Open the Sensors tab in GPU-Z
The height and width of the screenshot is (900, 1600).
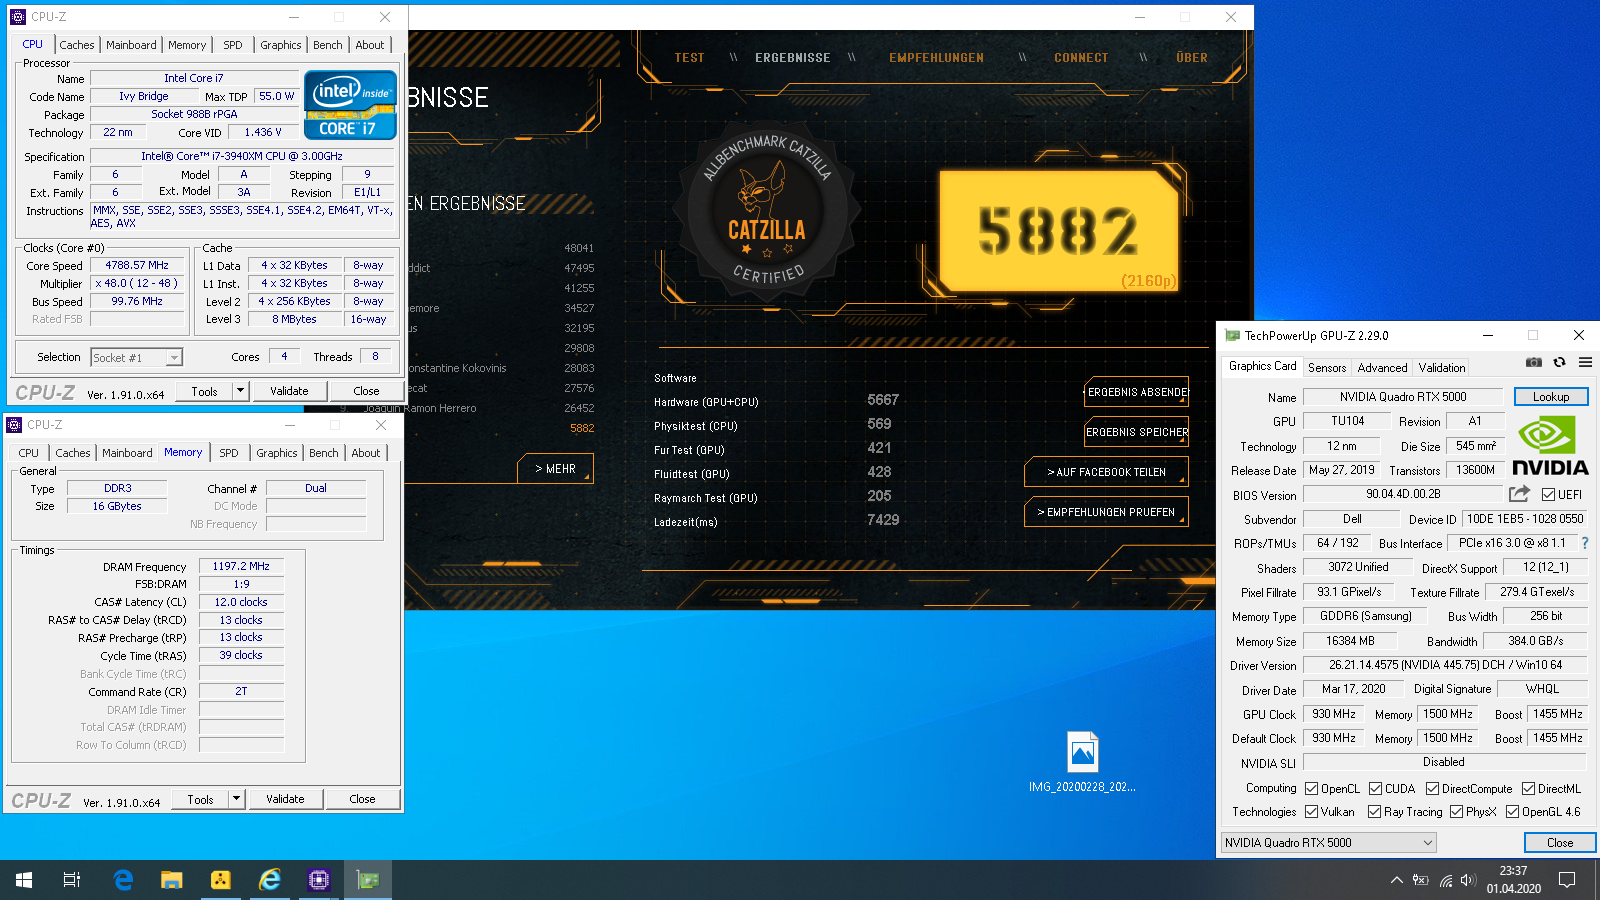(1327, 368)
